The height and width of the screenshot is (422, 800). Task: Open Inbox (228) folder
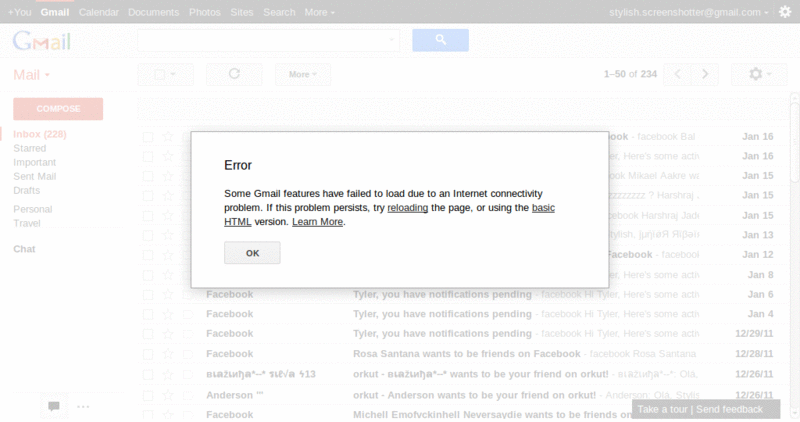pos(40,134)
